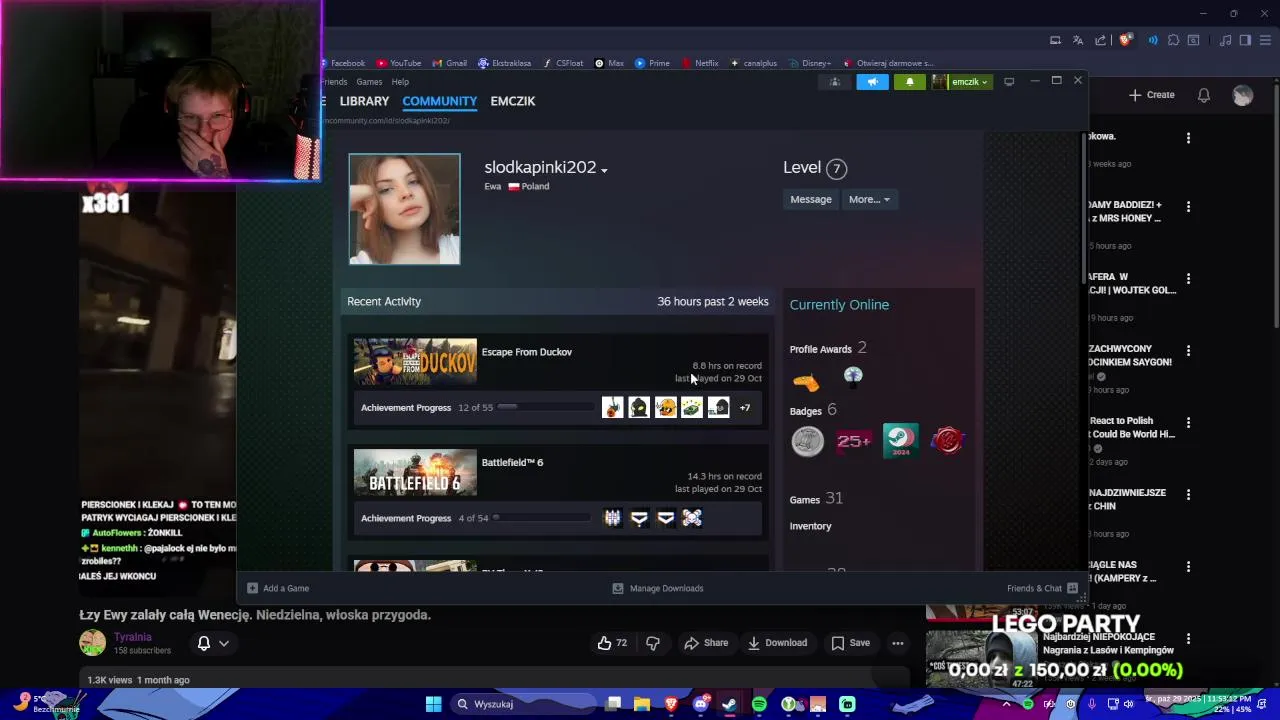The image size is (1280, 720).
Task: Open Netflix bookmark in browser bar
Action: pos(700,63)
